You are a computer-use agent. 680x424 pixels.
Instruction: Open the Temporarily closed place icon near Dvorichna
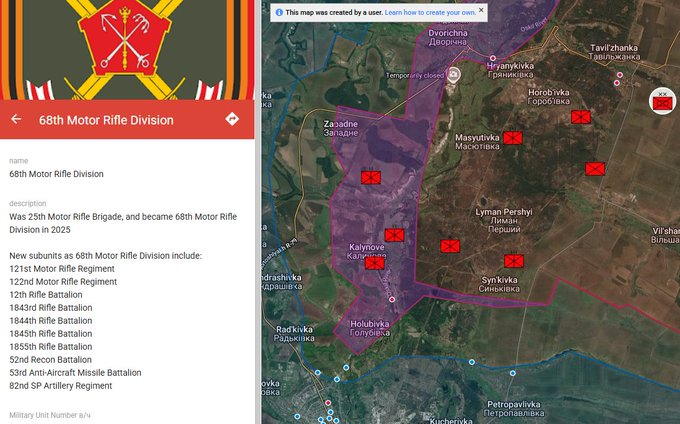click(x=453, y=74)
